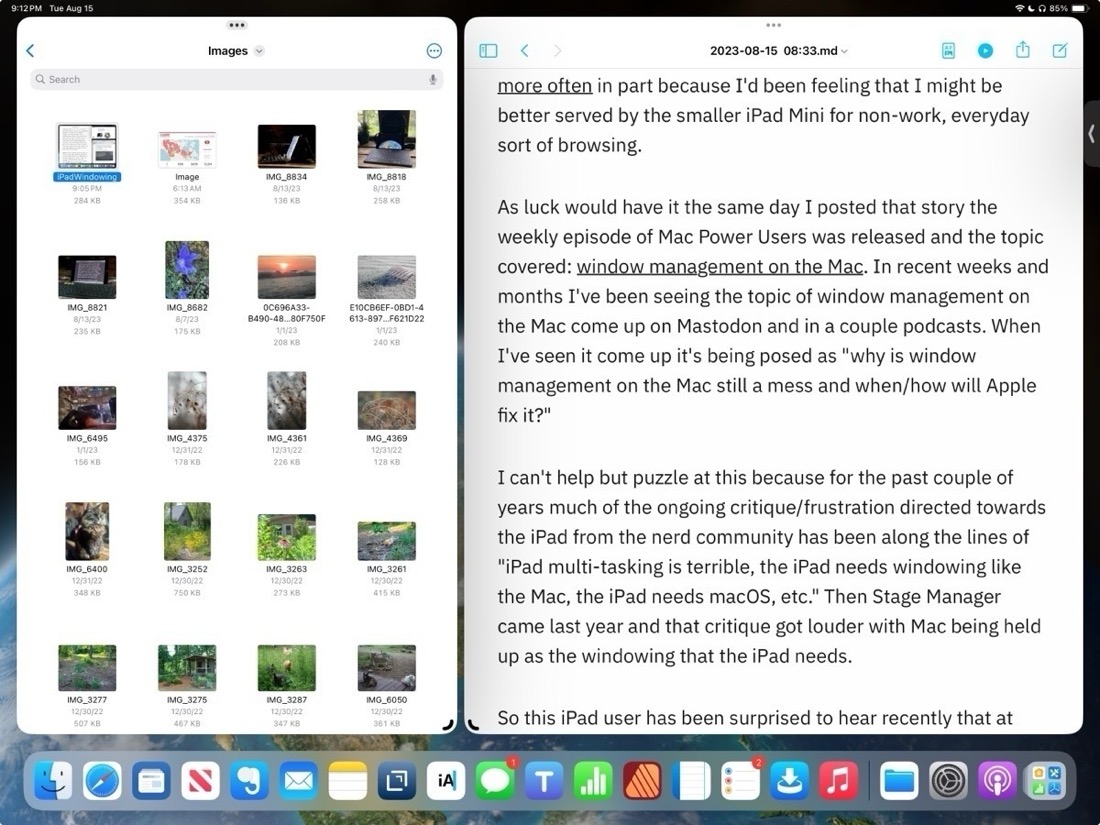Open the text statistics tool in editor toolbar
1100x825 pixels.
click(x=948, y=50)
